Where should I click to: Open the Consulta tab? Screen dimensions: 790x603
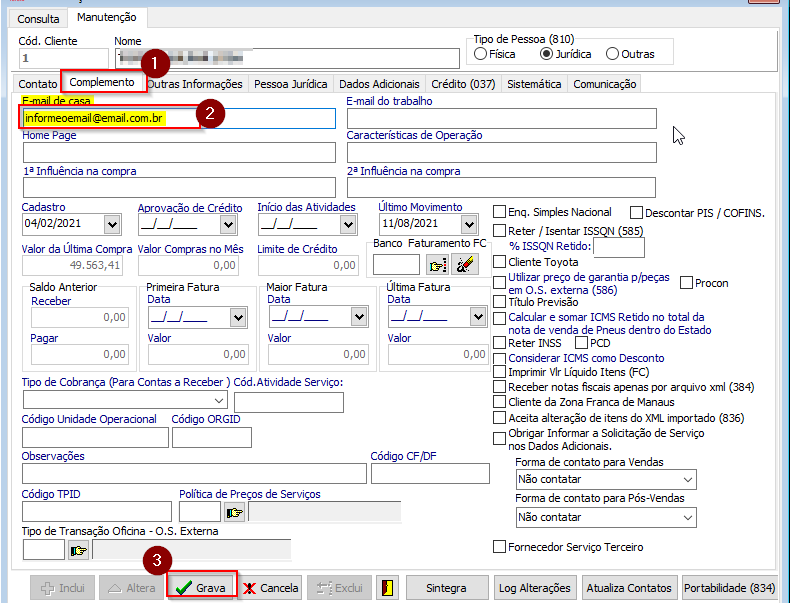pyautogui.click(x=38, y=19)
